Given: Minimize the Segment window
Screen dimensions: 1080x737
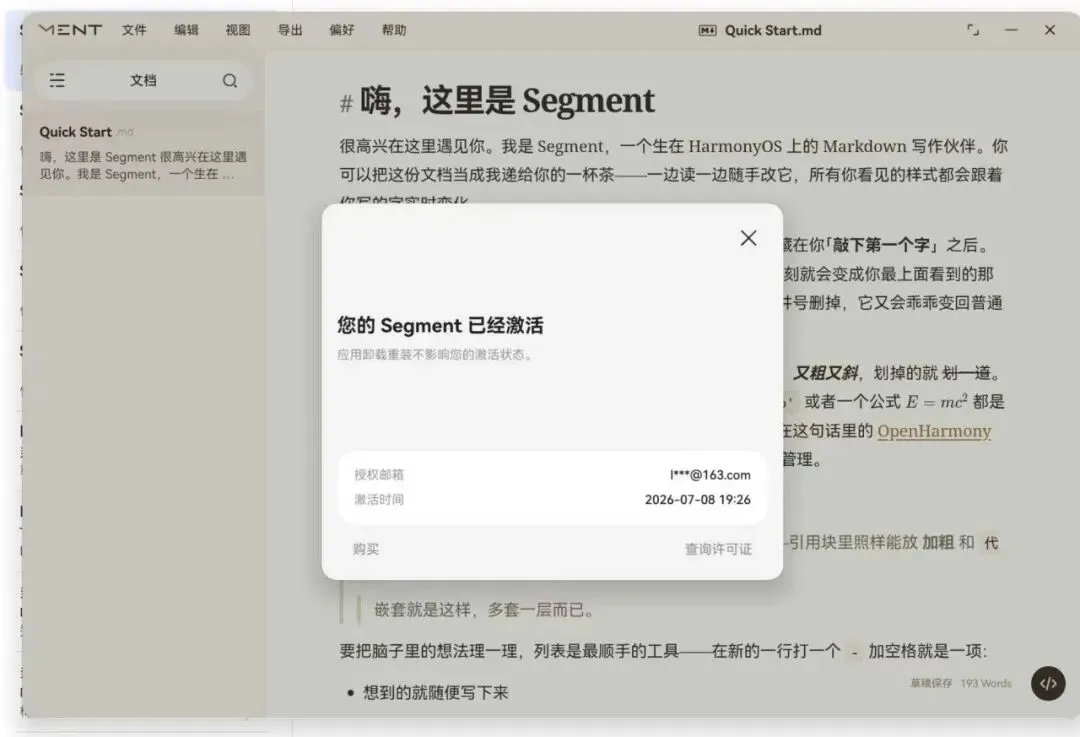Looking at the screenshot, I should tap(1011, 30).
